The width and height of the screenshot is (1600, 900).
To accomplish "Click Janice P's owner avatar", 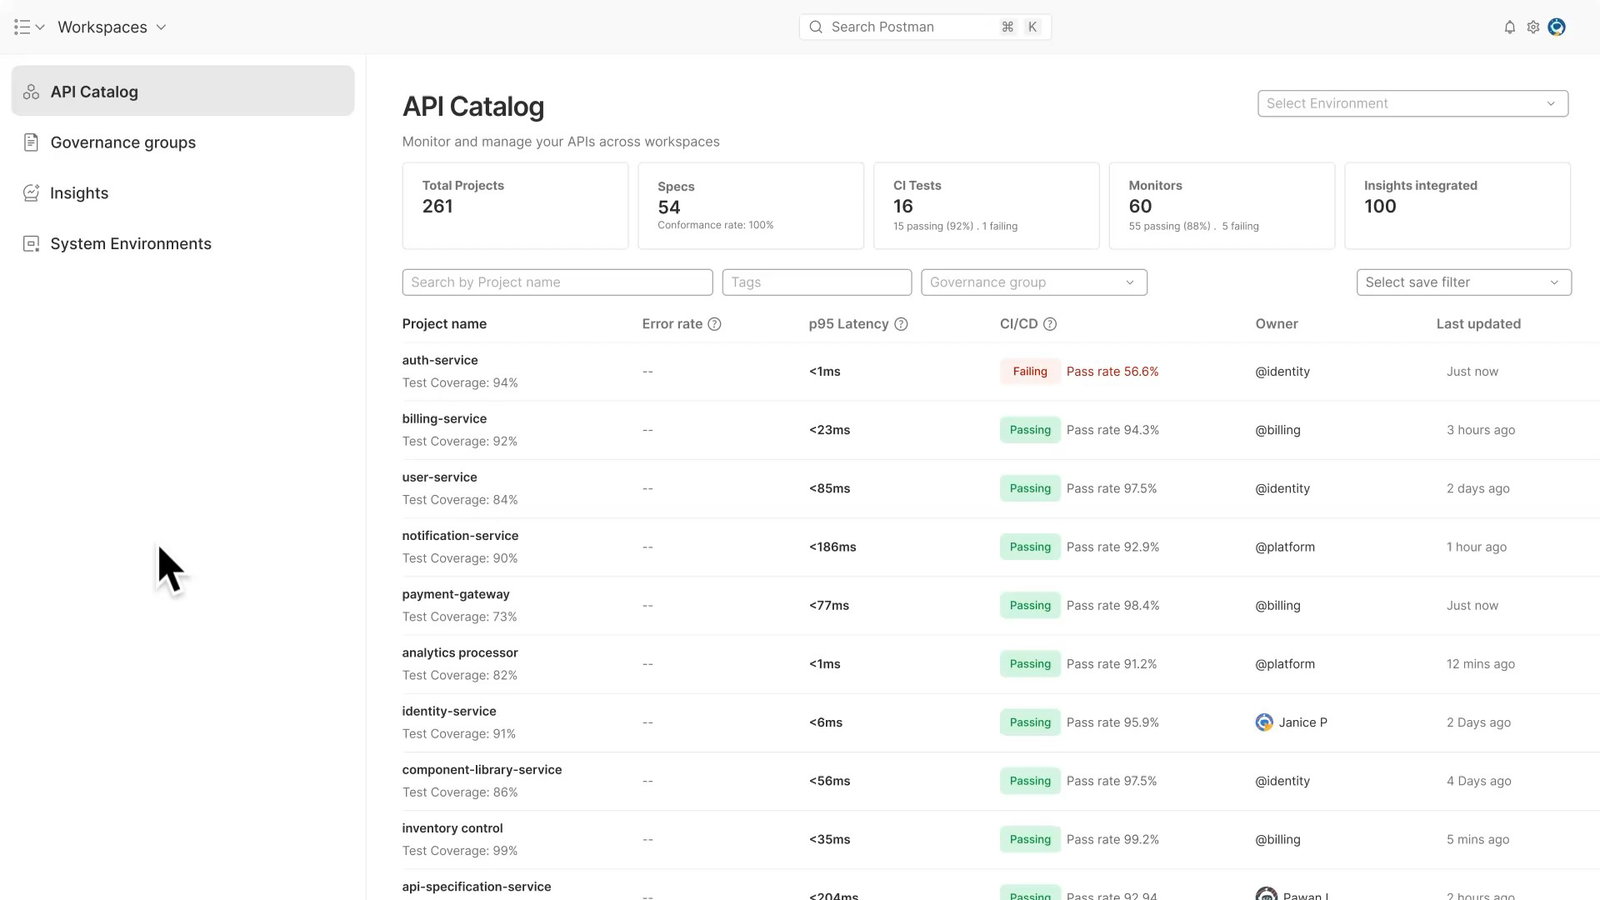I will [1263, 721].
